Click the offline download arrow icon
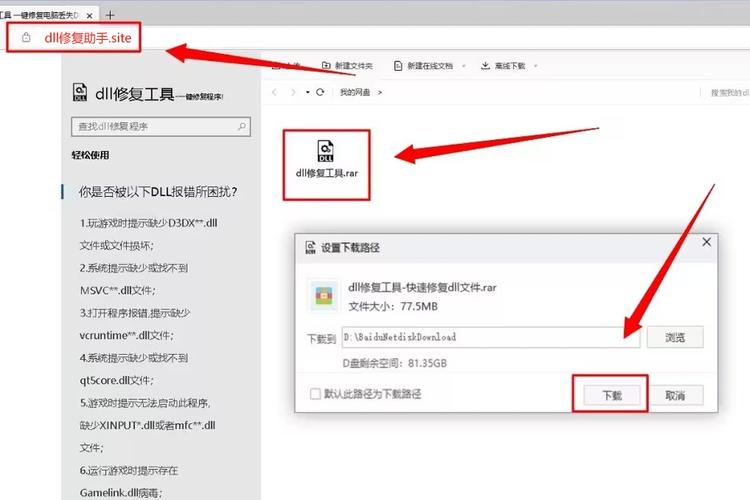The image size is (750, 500). coord(485,66)
